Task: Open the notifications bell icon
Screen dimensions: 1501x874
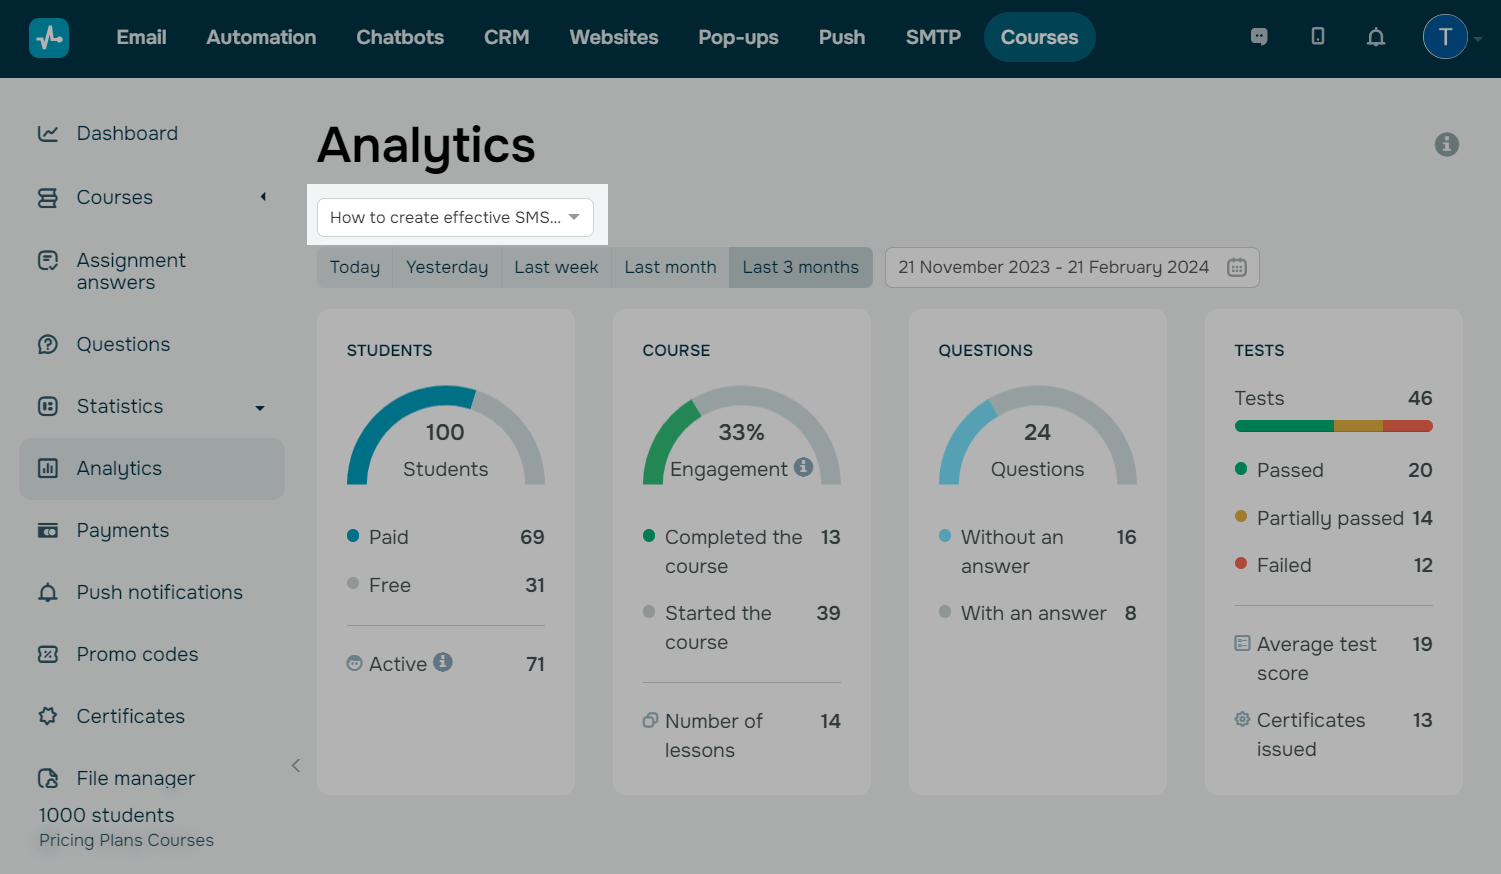Action: click(1376, 37)
